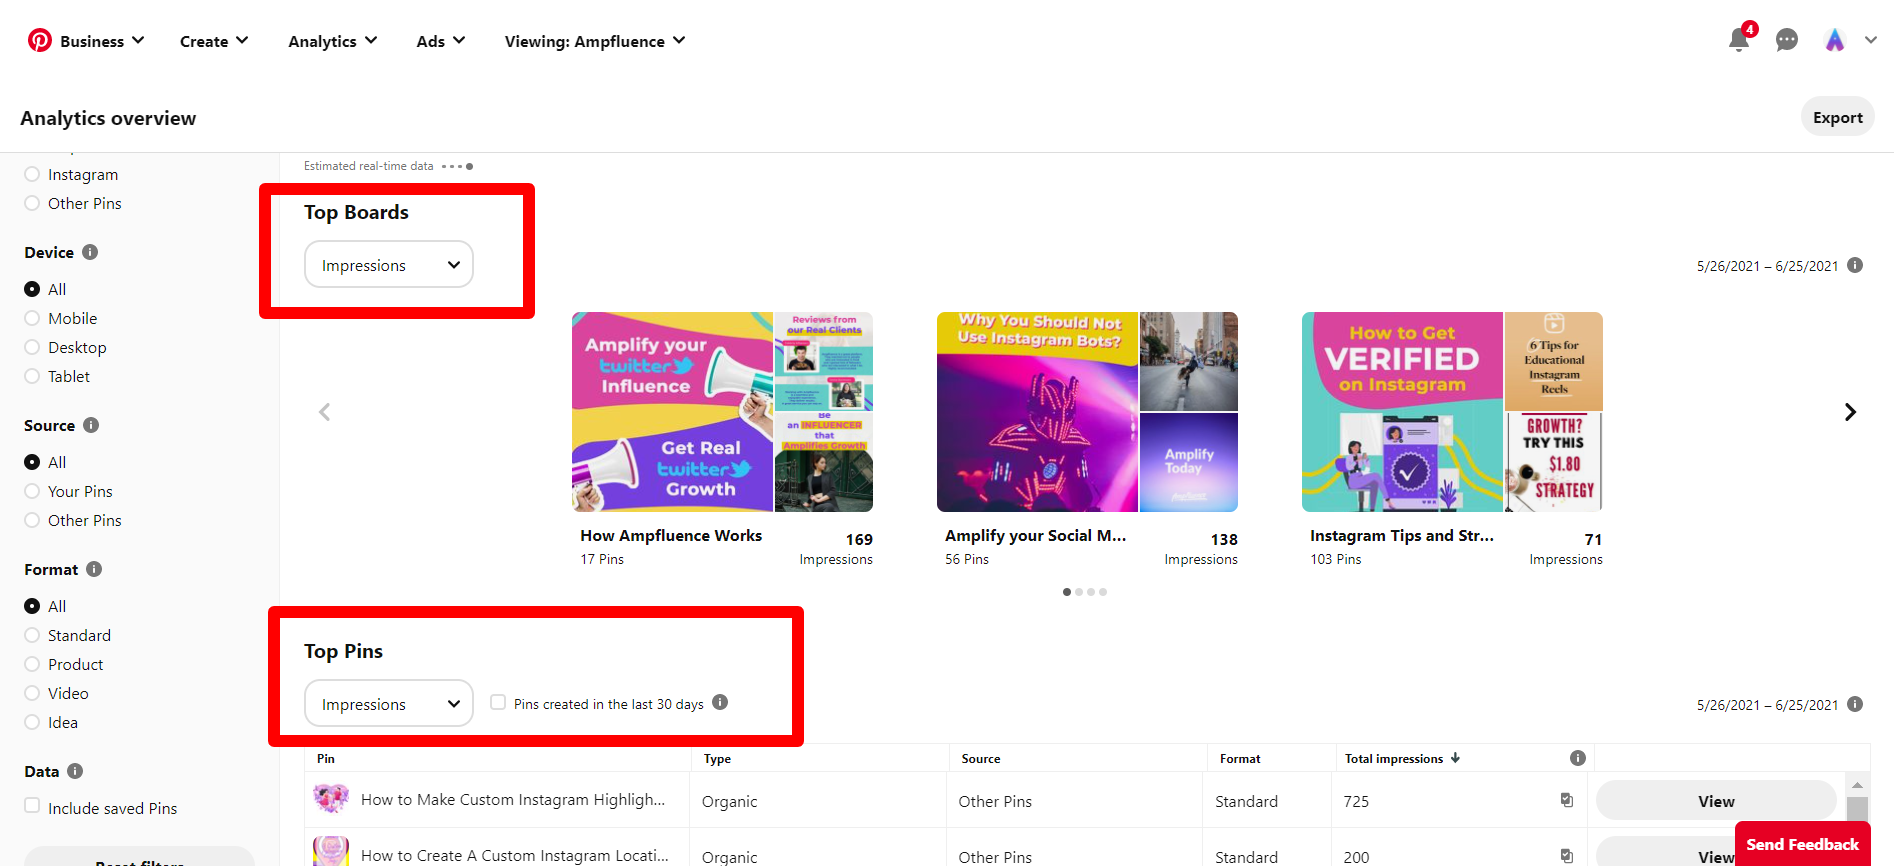
Task: Open Top Boards Impressions dropdown
Action: tap(389, 265)
